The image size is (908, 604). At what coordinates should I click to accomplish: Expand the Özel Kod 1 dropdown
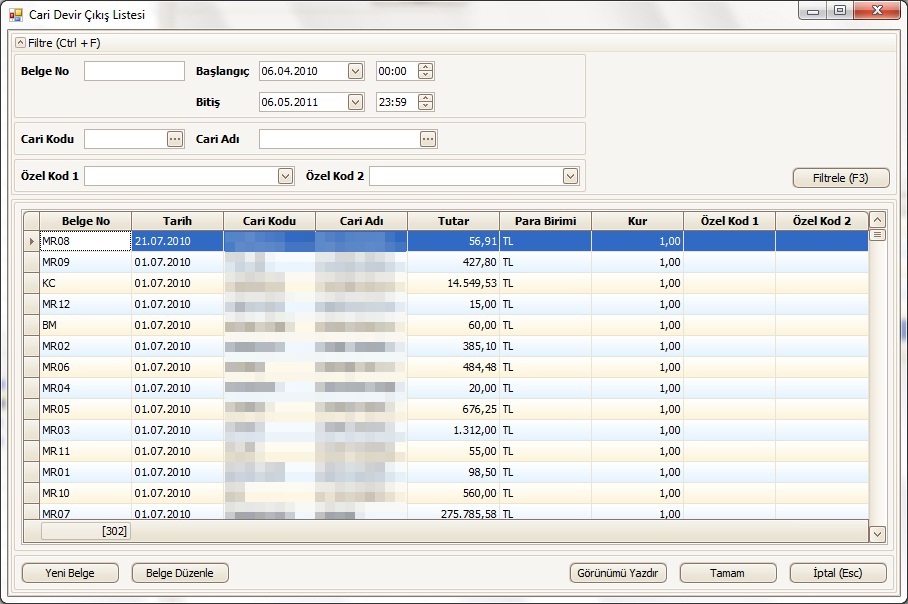click(x=285, y=176)
